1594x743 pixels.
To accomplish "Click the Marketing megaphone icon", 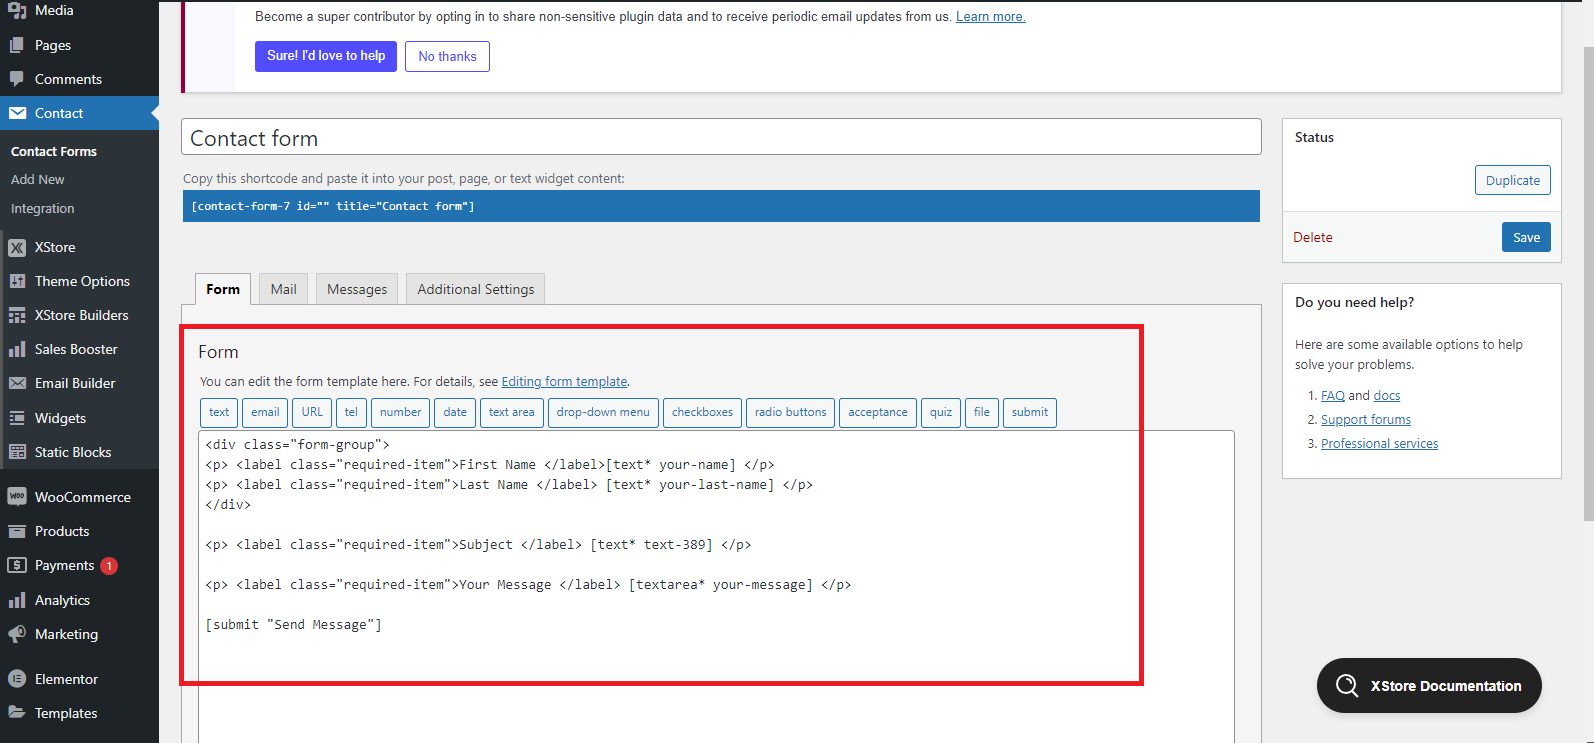I will tap(17, 634).
